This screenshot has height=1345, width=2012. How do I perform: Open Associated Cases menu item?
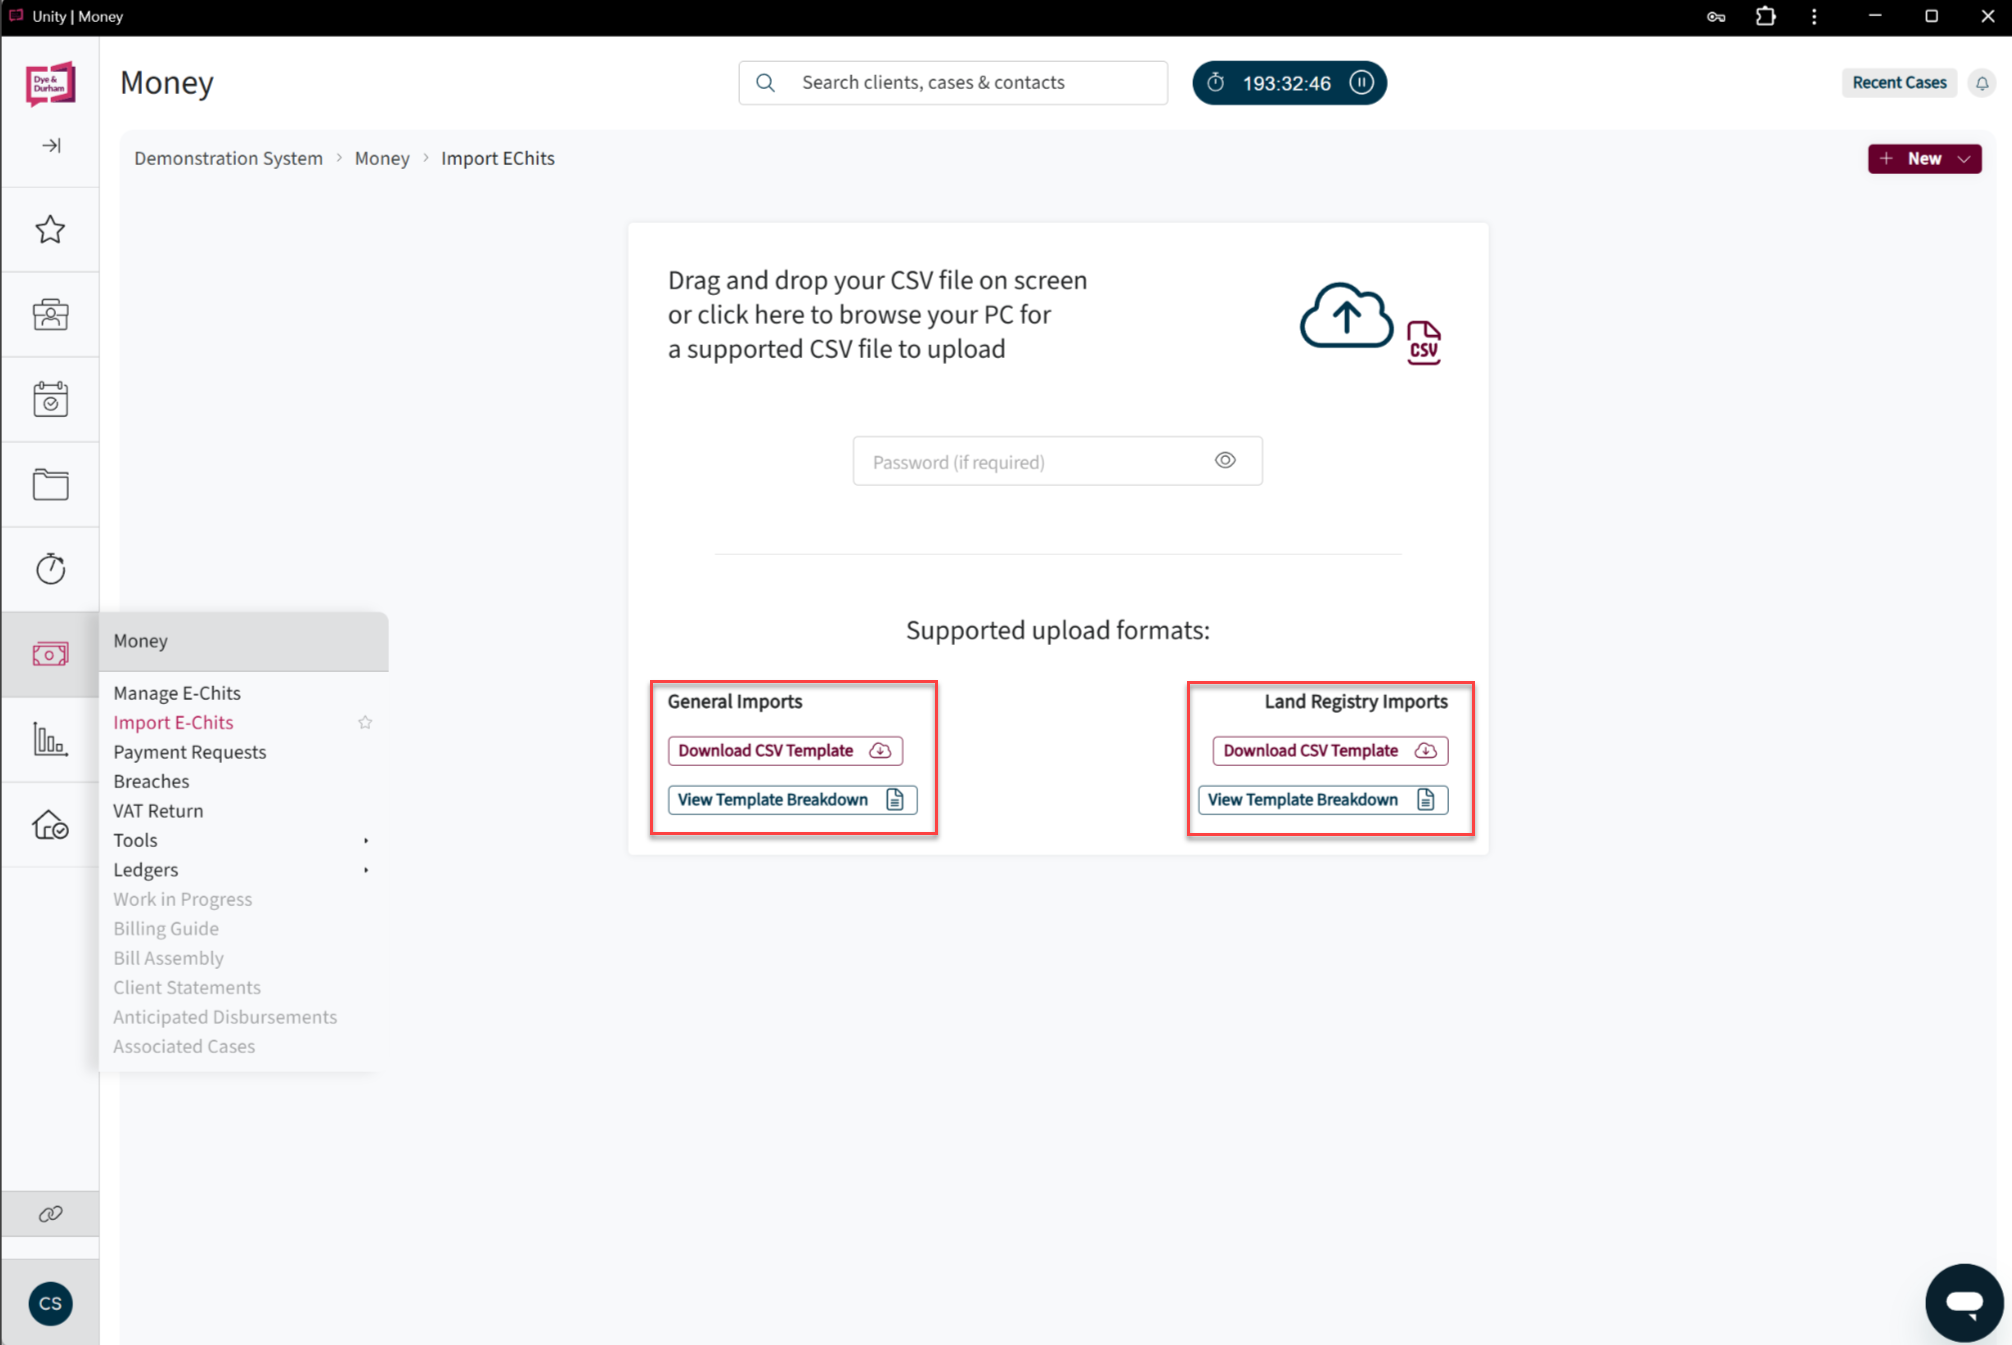184,1047
